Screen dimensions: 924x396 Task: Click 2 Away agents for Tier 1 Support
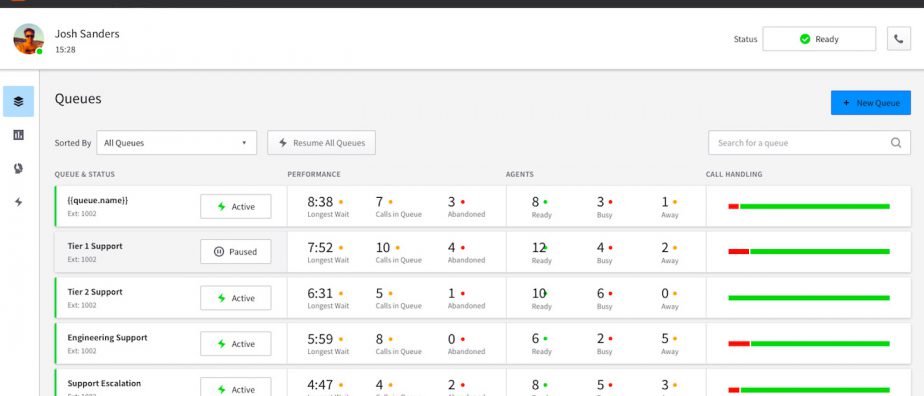[665, 248]
